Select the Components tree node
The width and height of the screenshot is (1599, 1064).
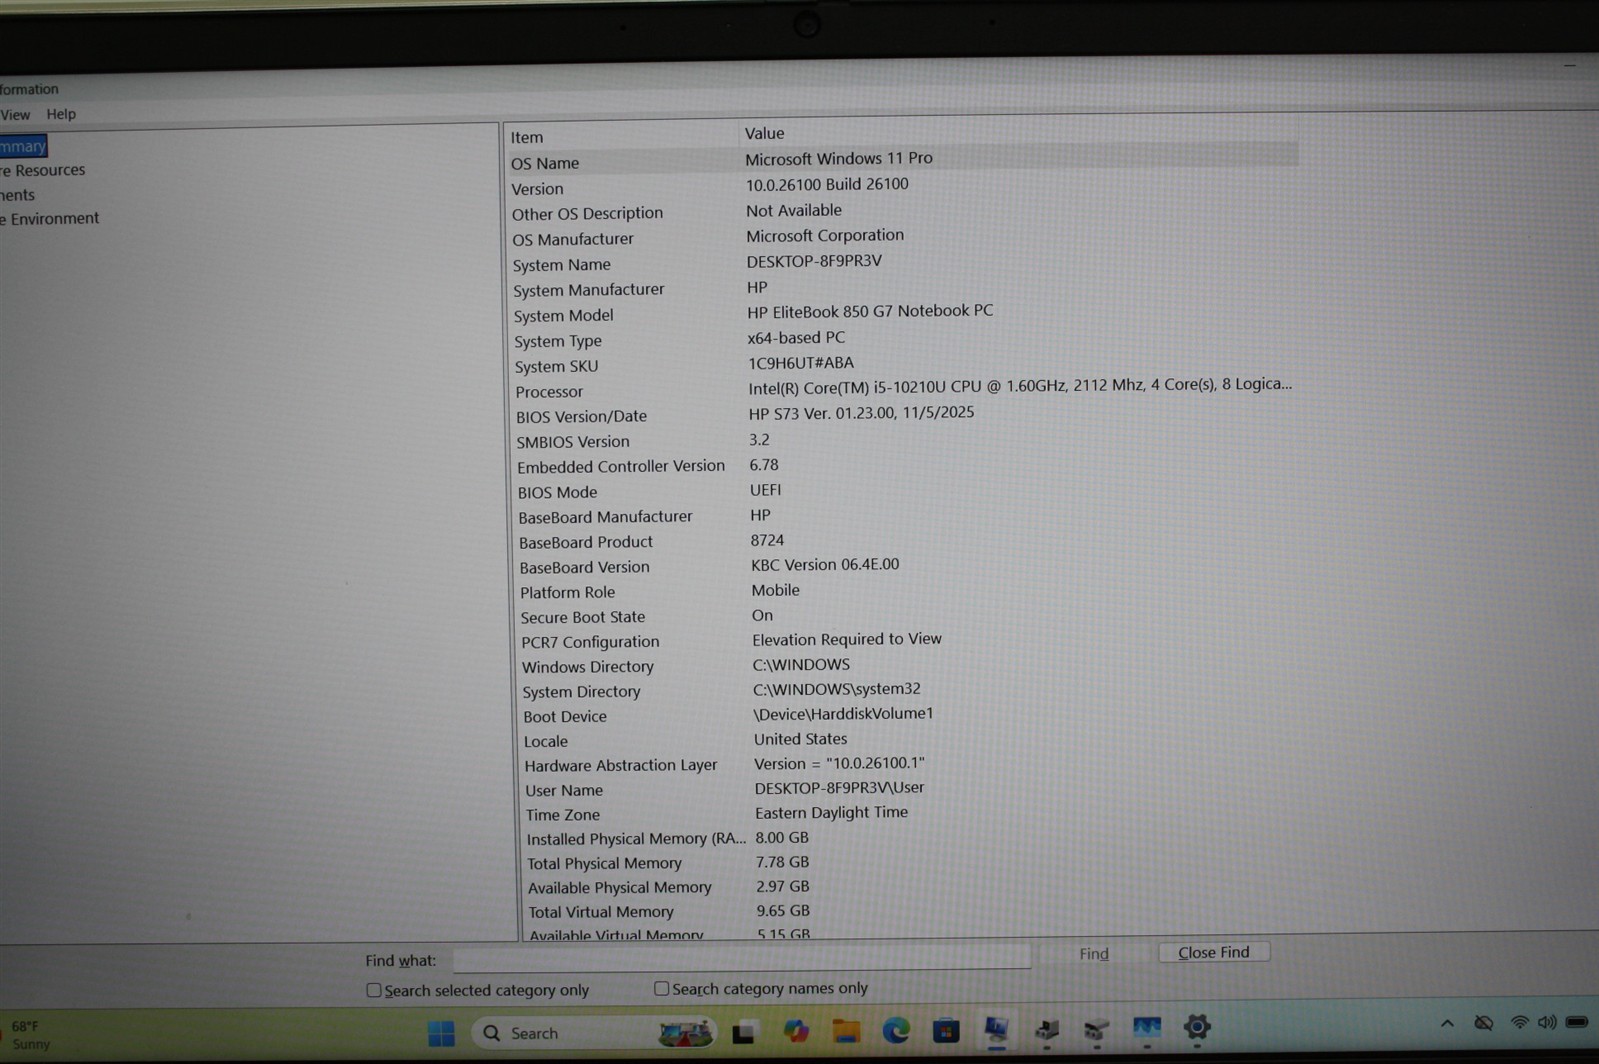(18, 195)
